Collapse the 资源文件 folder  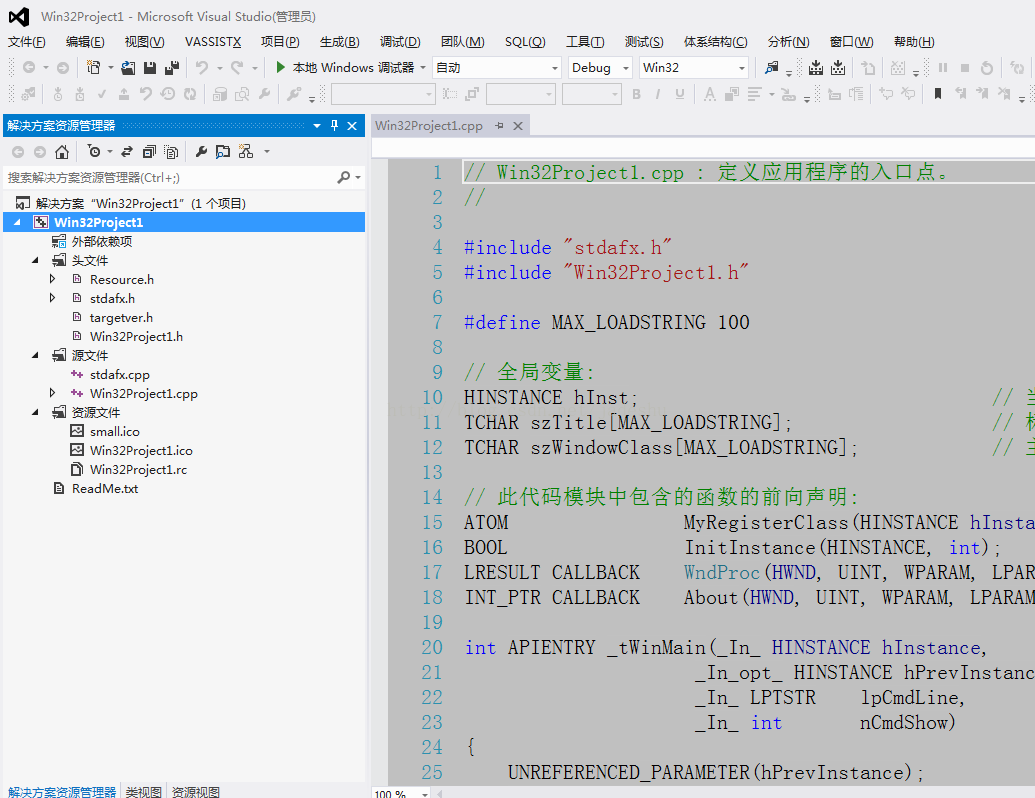(x=35, y=413)
